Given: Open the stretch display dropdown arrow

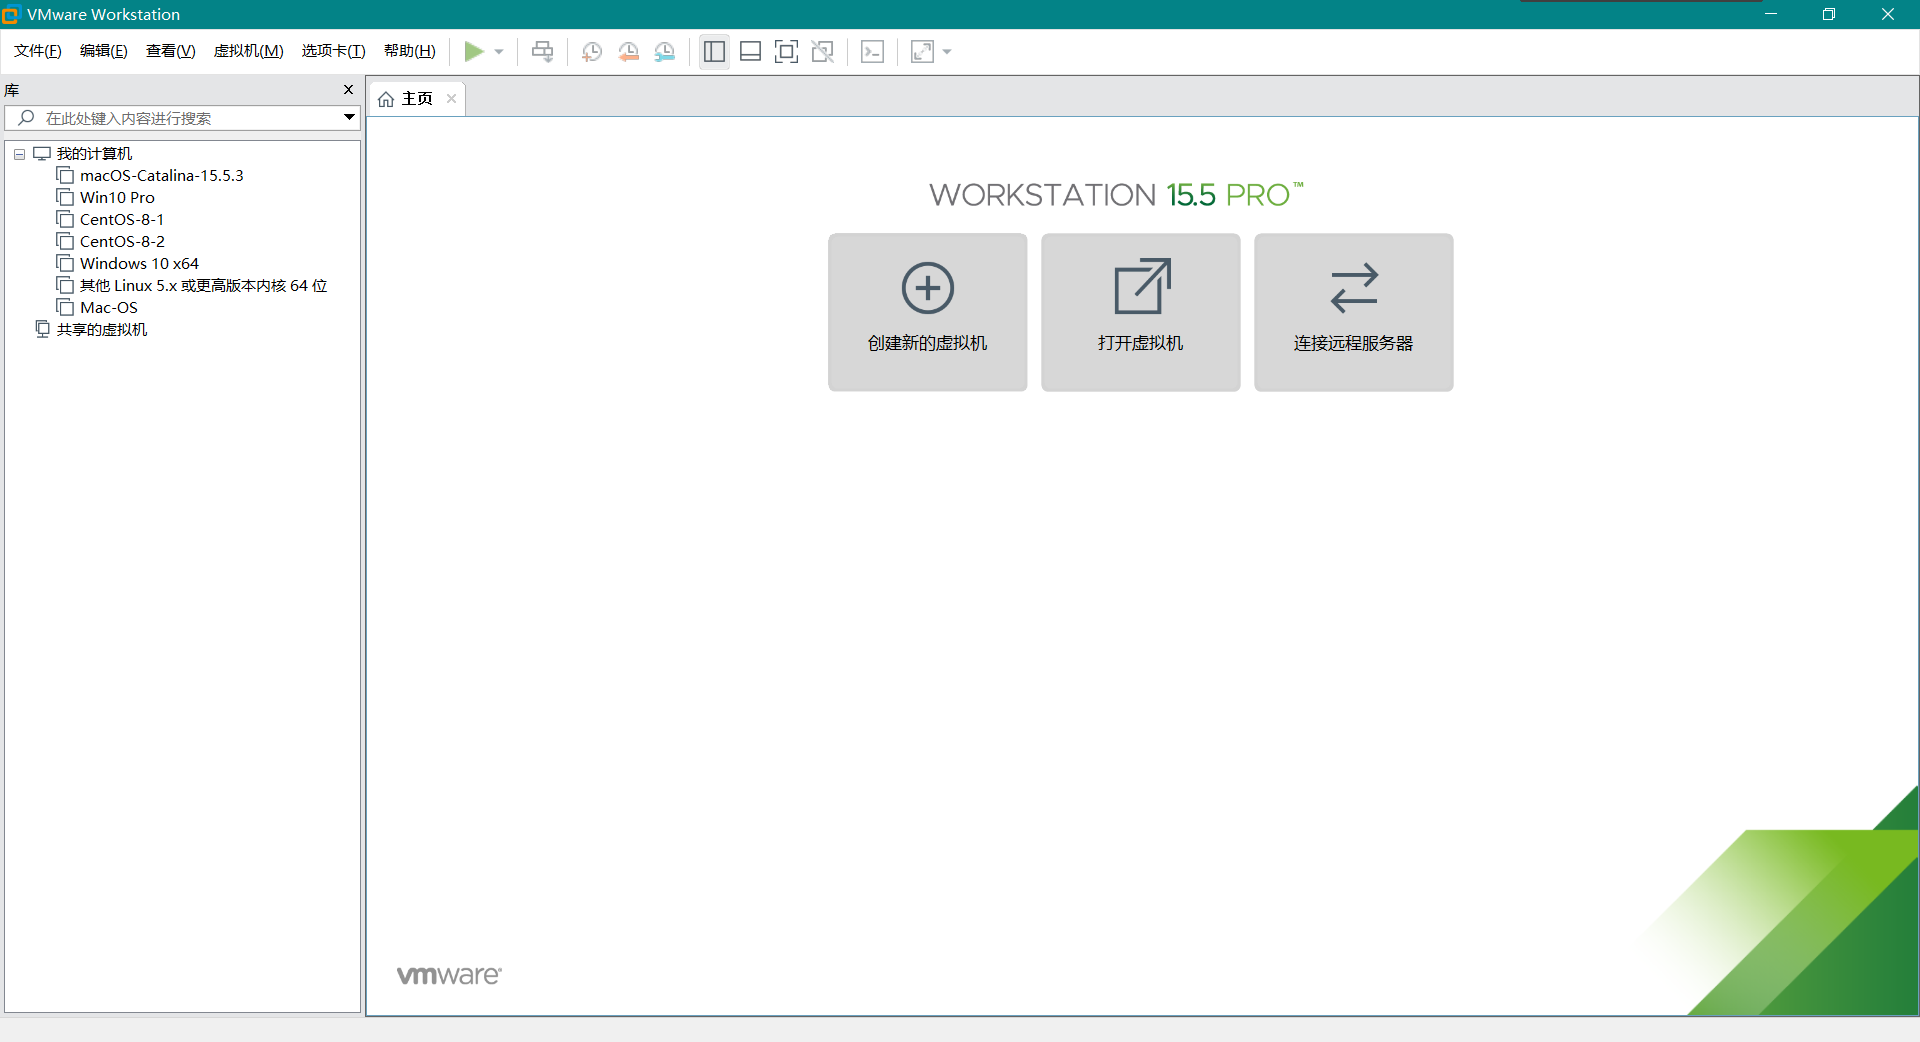Looking at the screenshot, I should click(947, 52).
